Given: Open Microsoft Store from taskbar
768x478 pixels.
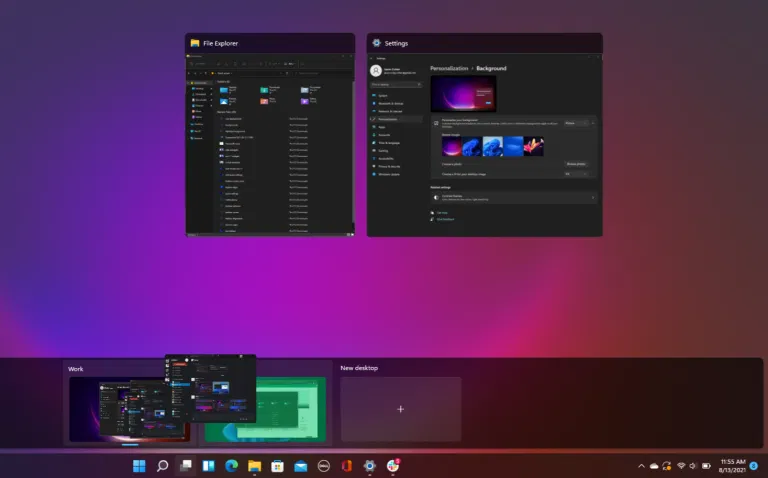Looking at the screenshot, I should (x=277, y=466).
